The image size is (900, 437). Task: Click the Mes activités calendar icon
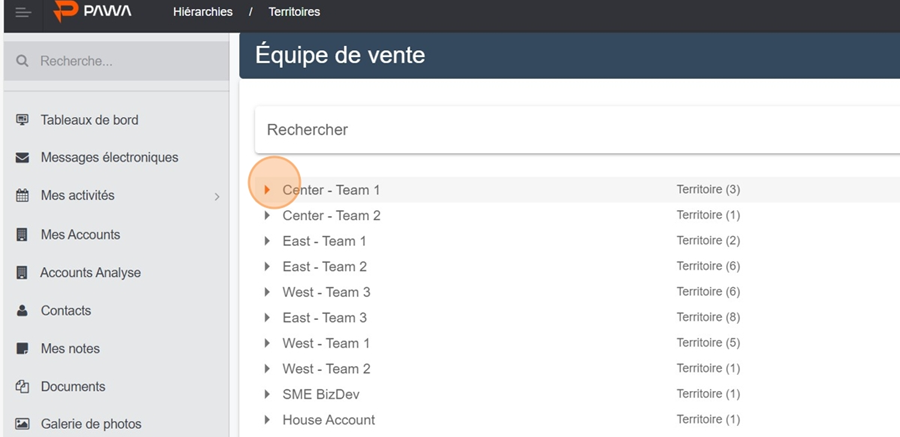(22, 196)
